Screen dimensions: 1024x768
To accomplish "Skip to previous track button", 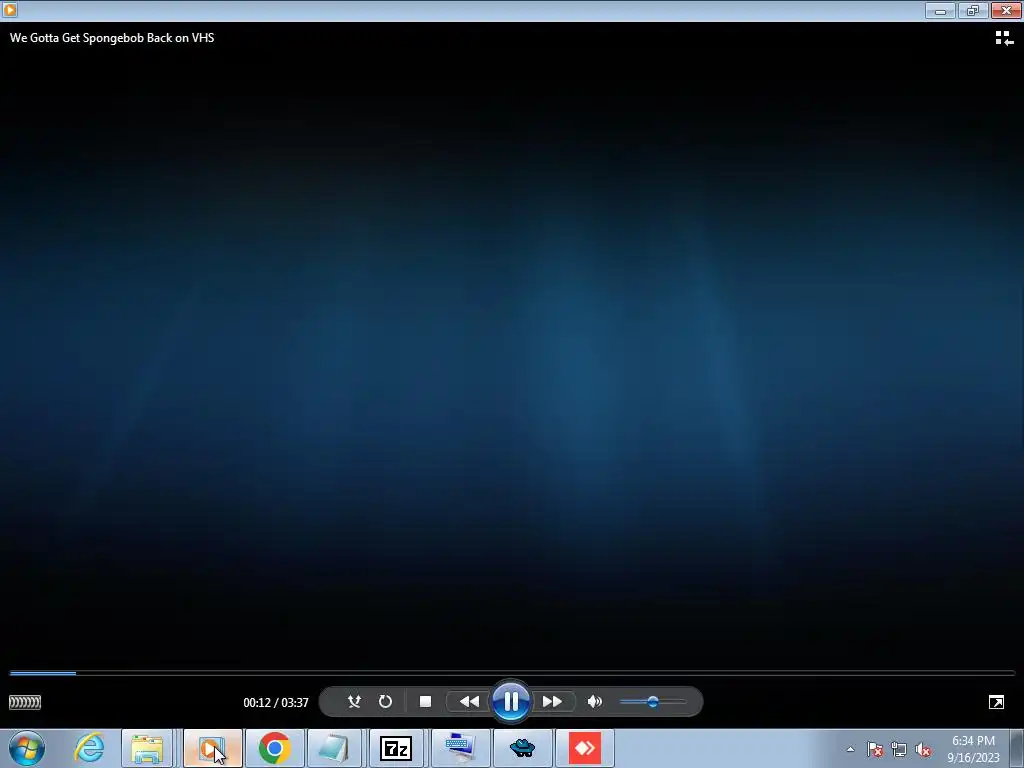I will pos(469,701).
